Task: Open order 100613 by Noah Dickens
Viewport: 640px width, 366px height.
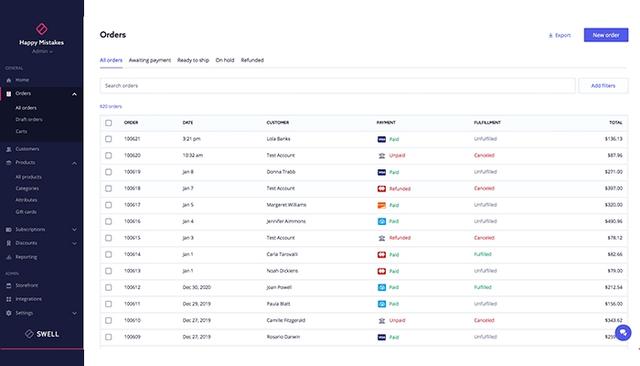Action: pos(364,271)
